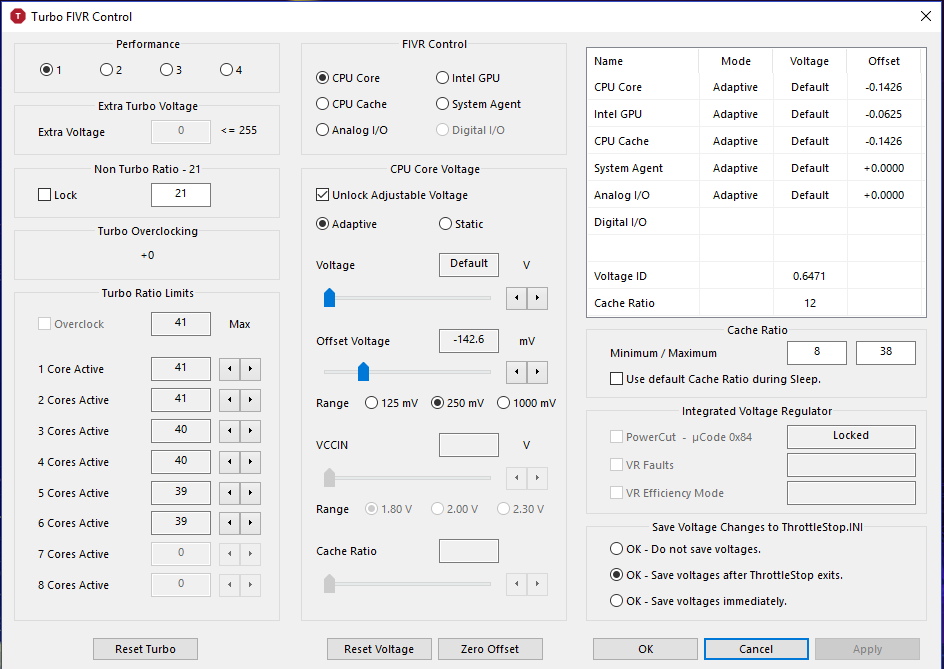The image size is (944, 669).
Task: Decrease the 6 Cores Active ratio arrow
Action: tap(229, 523)
